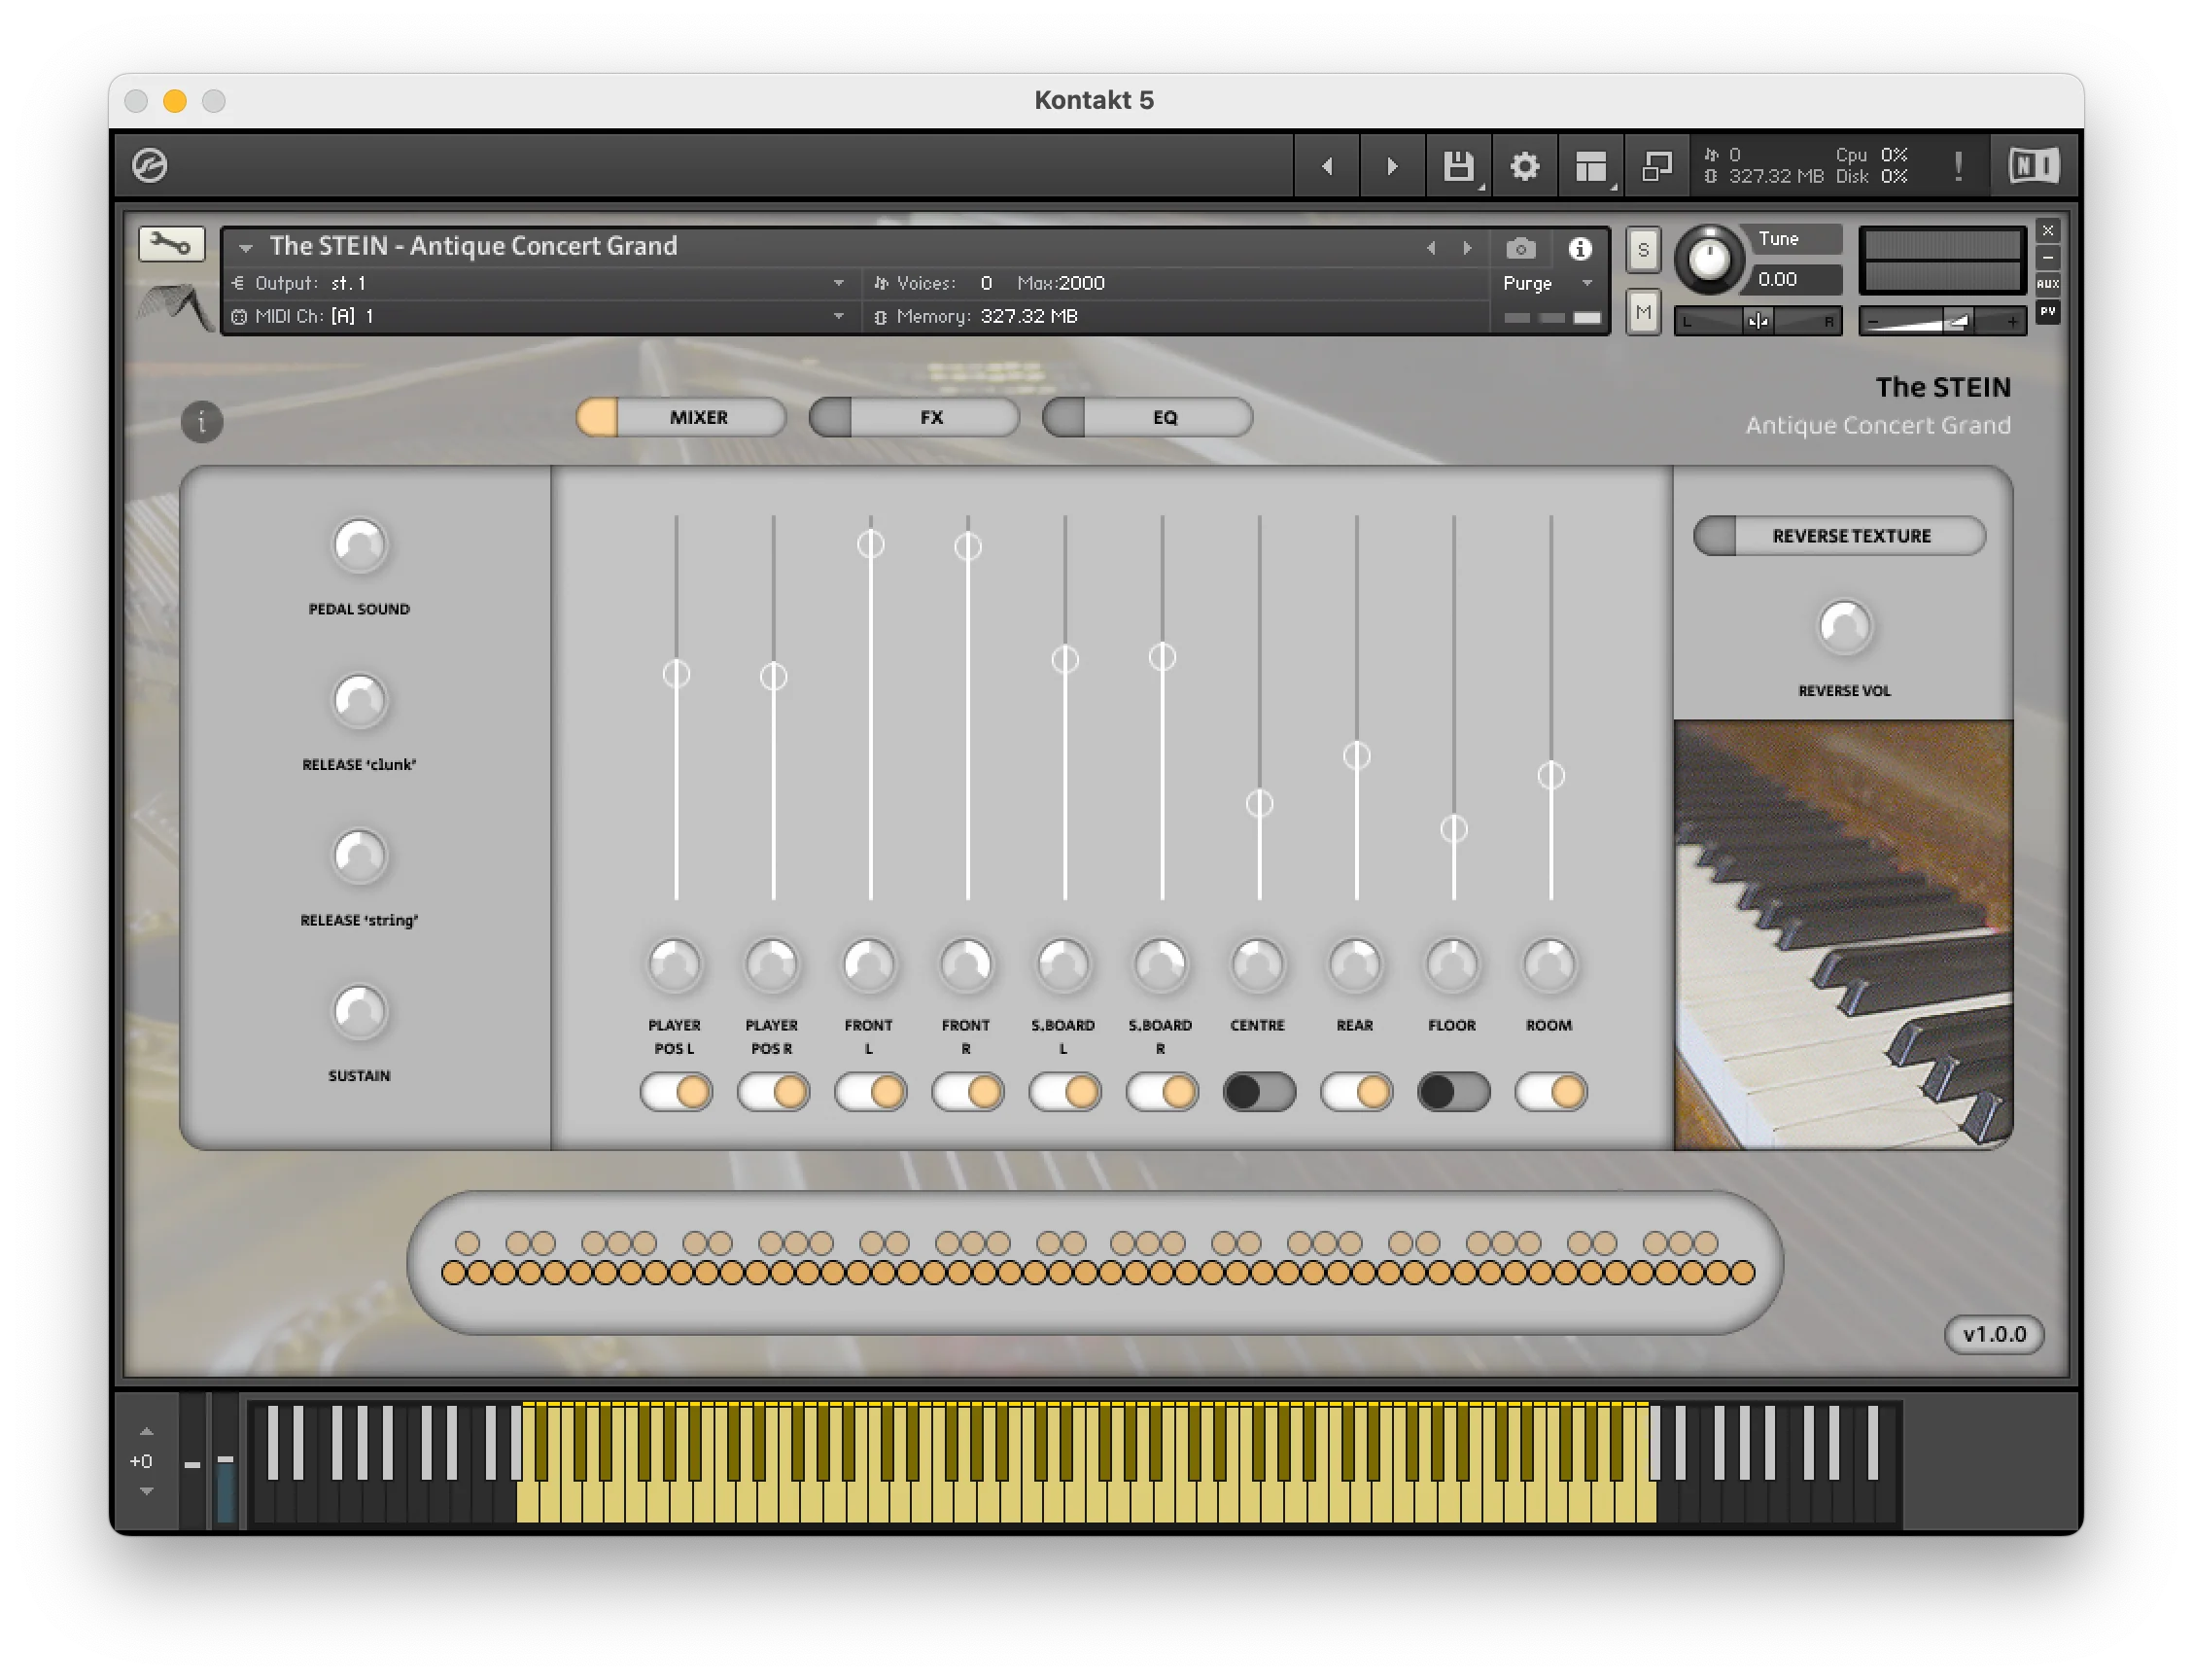Mute the instrument with M button

click(1643, 312)
